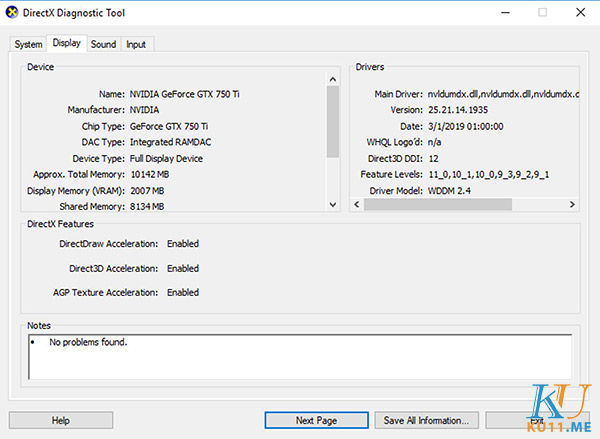Maximize the DirectX Diagnostic Tool window

[x=543, y=13]
